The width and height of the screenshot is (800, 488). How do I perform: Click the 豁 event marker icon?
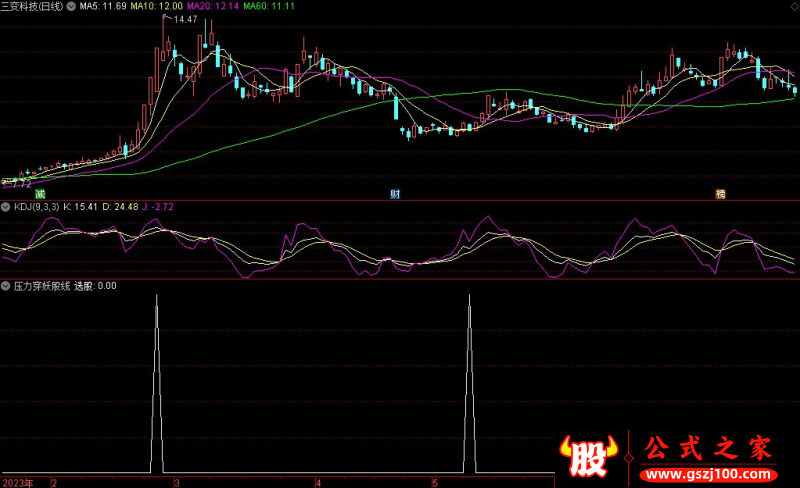point(719,192)
